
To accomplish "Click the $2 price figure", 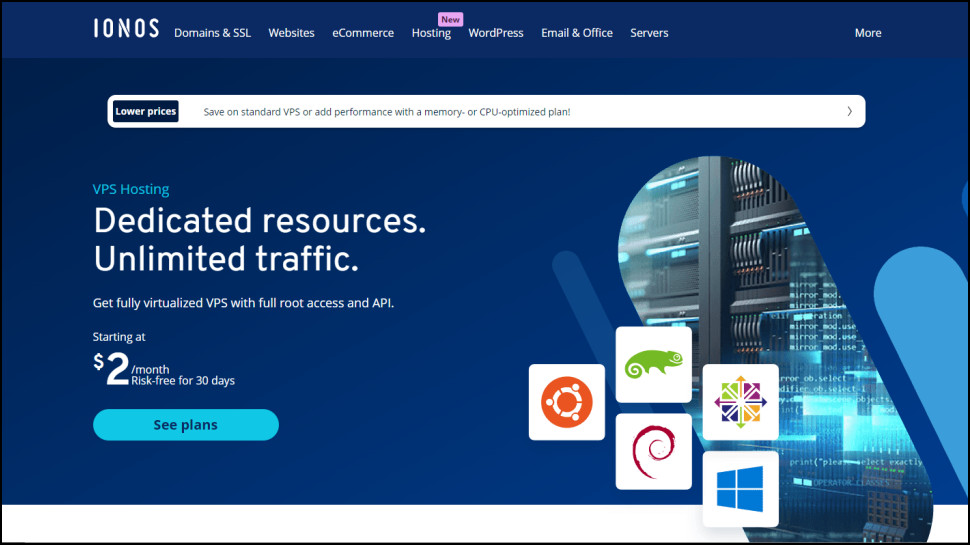I will pos(111,368).
